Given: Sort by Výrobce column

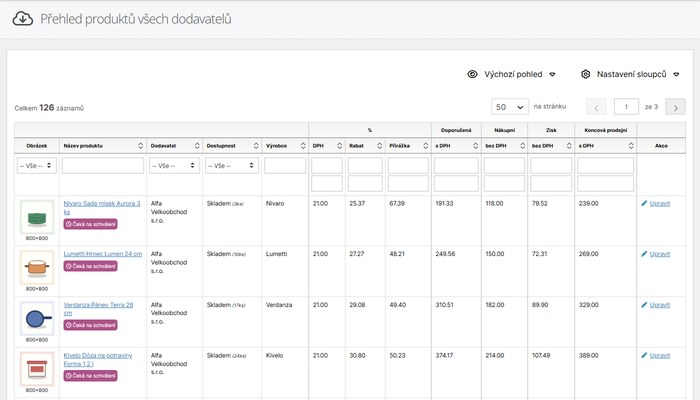Looking at the screenshot, I should [303, 146].
